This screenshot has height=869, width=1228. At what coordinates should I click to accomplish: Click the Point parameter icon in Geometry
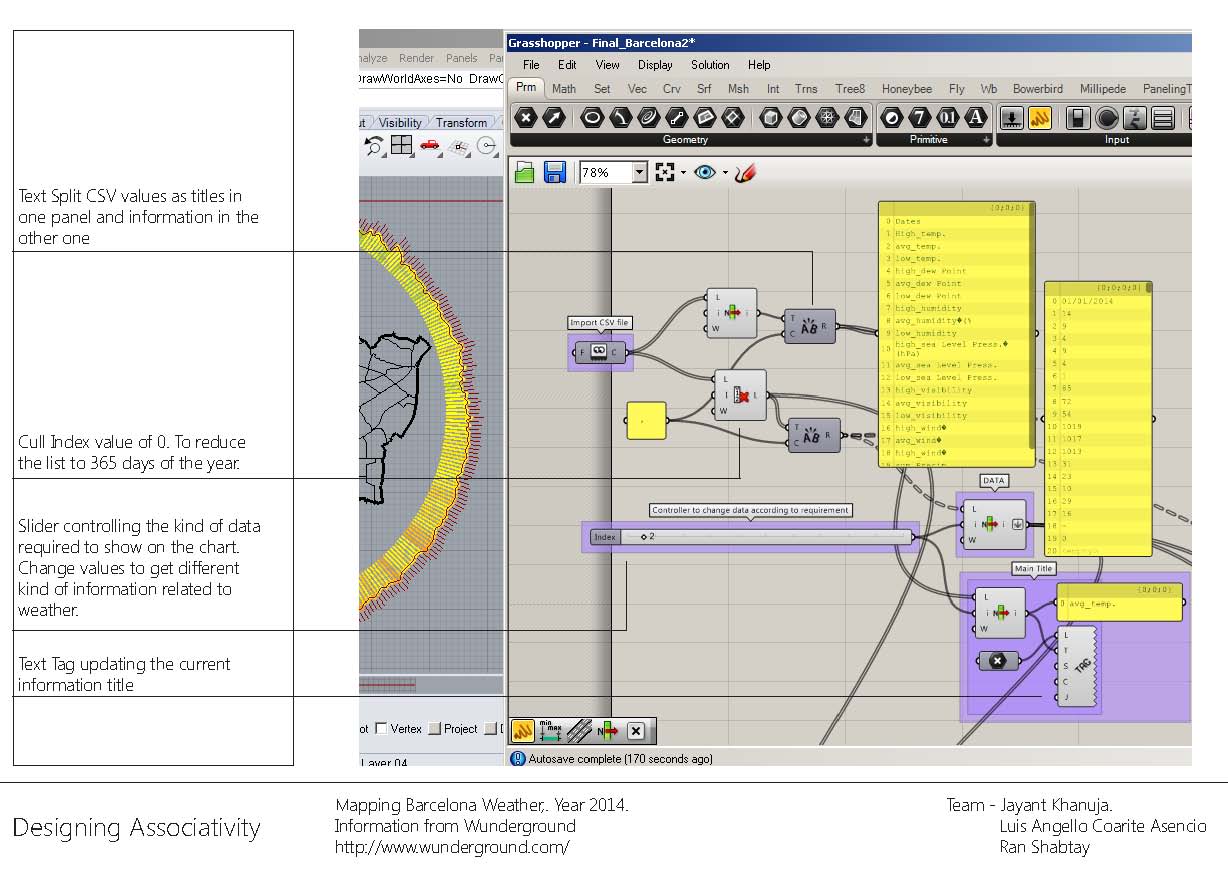526,118
